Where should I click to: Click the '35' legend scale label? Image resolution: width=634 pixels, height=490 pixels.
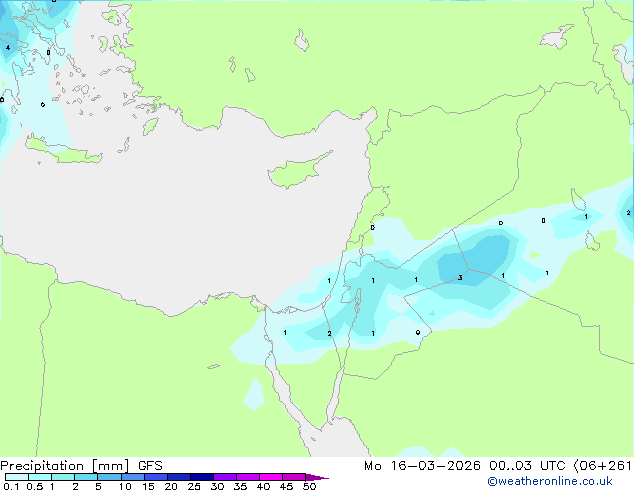pyautogui.click(x=240, y=486)
